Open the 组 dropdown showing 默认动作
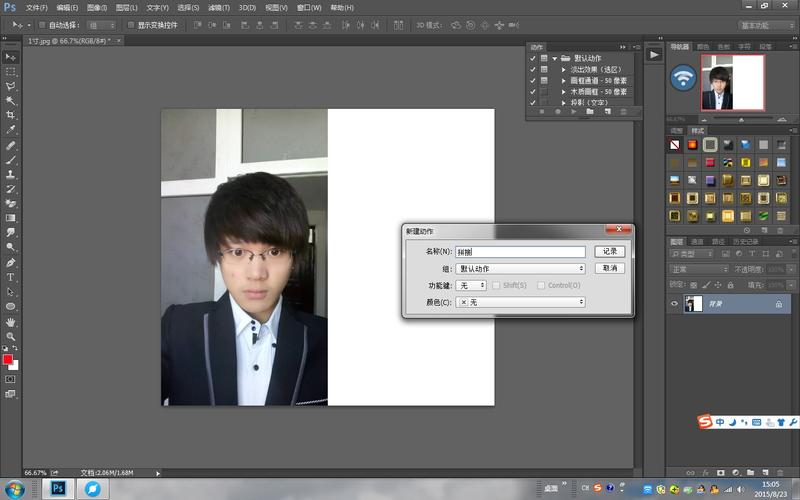This screenshot has height=500, width=800. click(520, 269)
